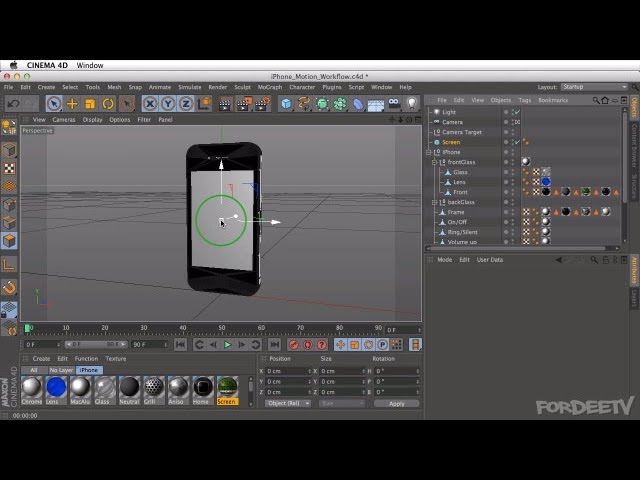Click Play forward button
This screenshot has height=480, width=640.
(227, 345)
